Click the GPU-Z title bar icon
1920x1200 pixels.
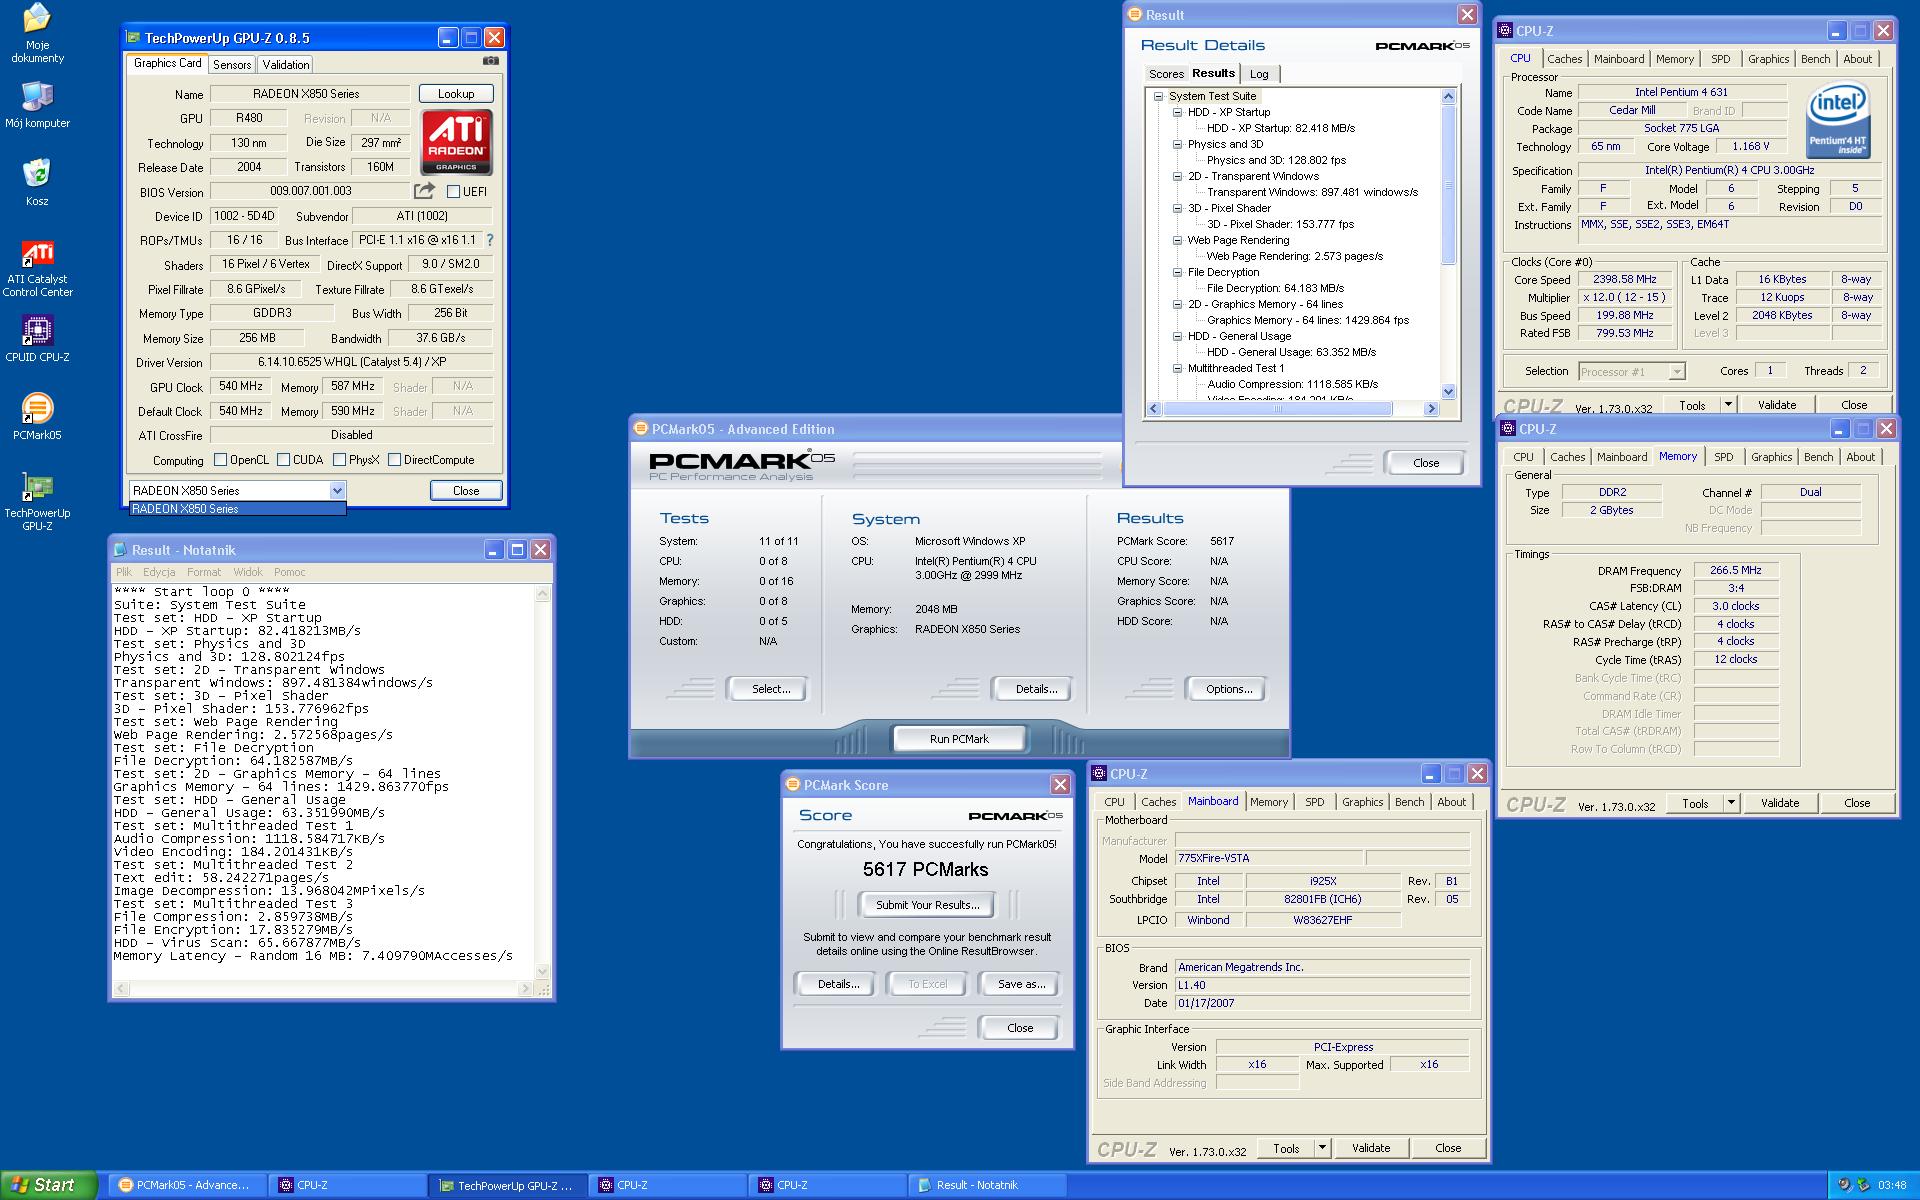[x=134, y=38]
